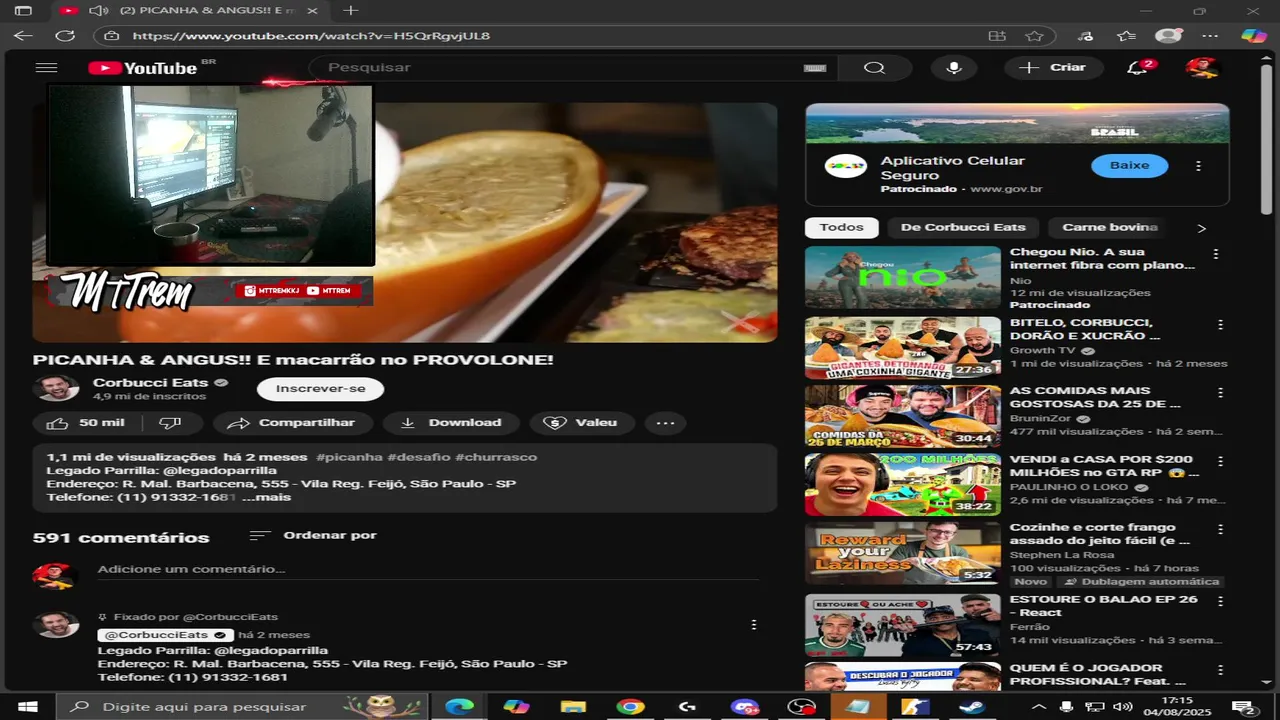Open options for the pinned CorbucciEats comment
Viewport: 1280px width, 720px height.
point(754,625)
